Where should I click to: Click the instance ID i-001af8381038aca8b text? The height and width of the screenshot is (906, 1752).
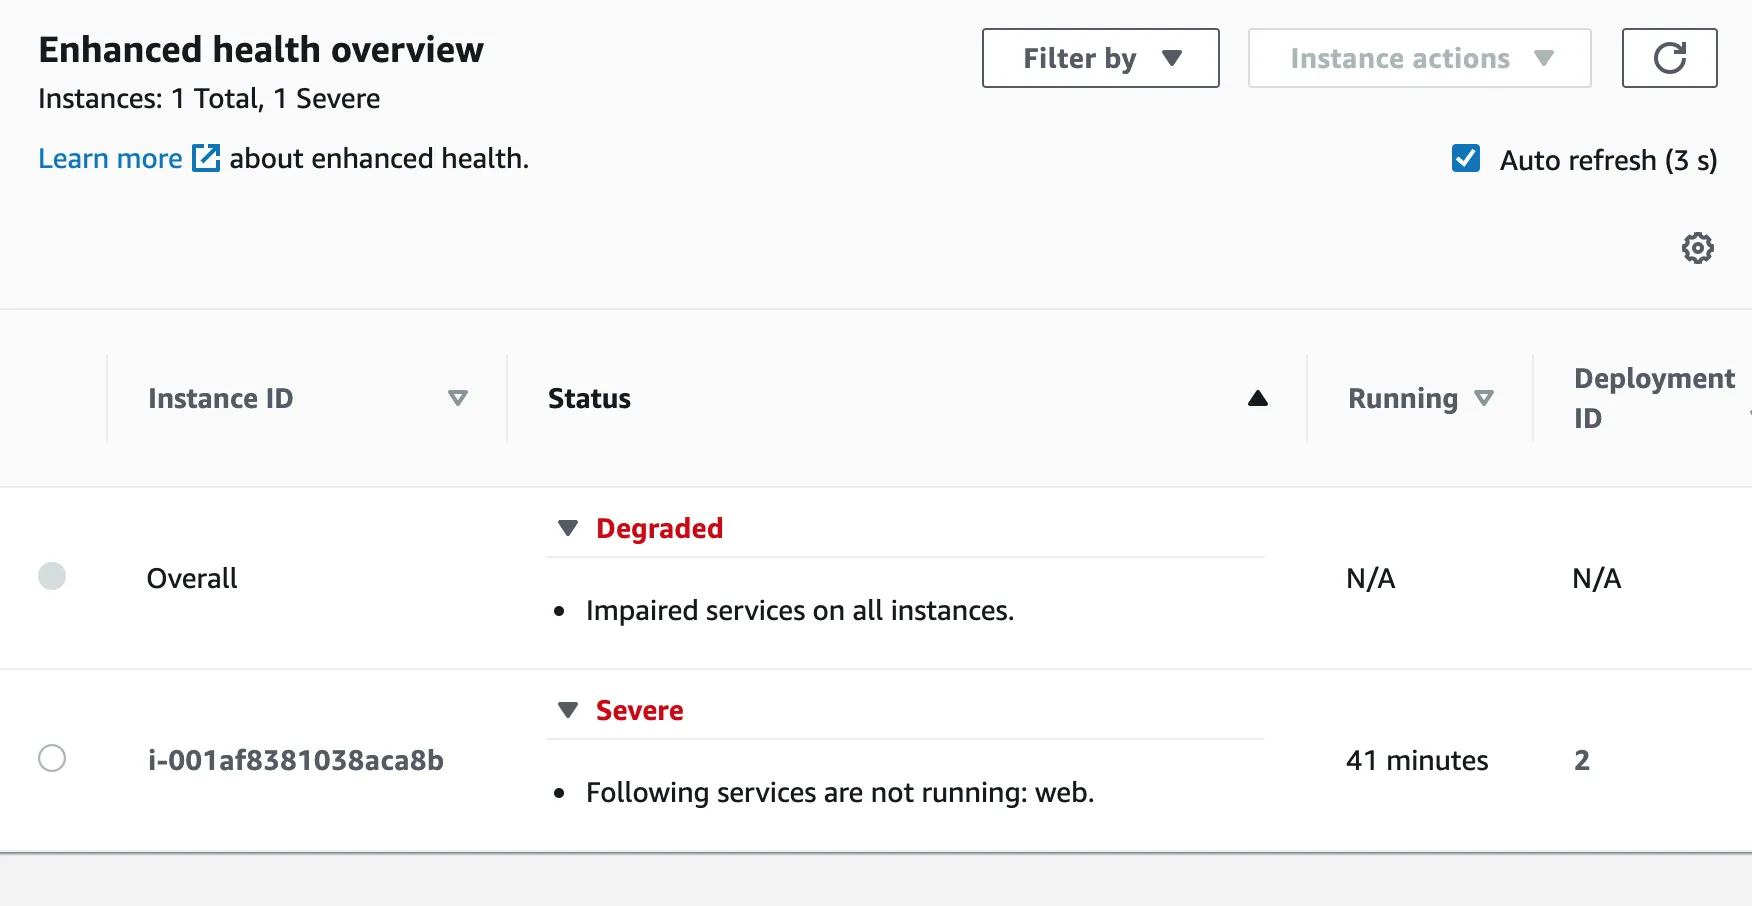(x=296, y=760)
